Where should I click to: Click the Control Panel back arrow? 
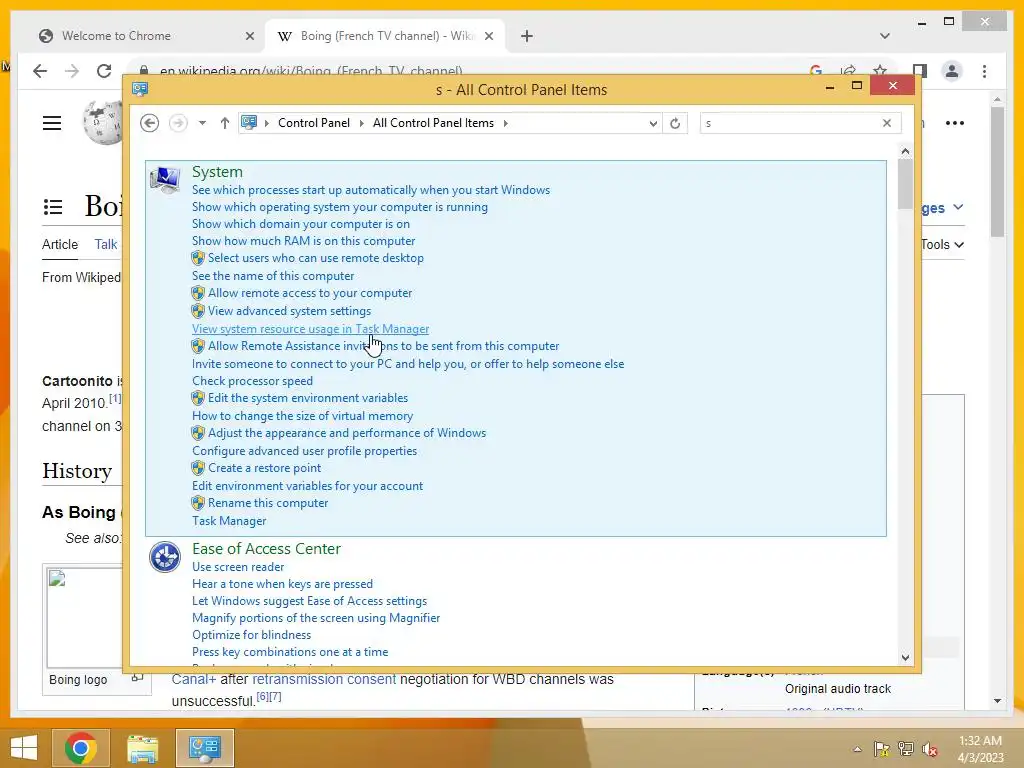click(150, 123)
